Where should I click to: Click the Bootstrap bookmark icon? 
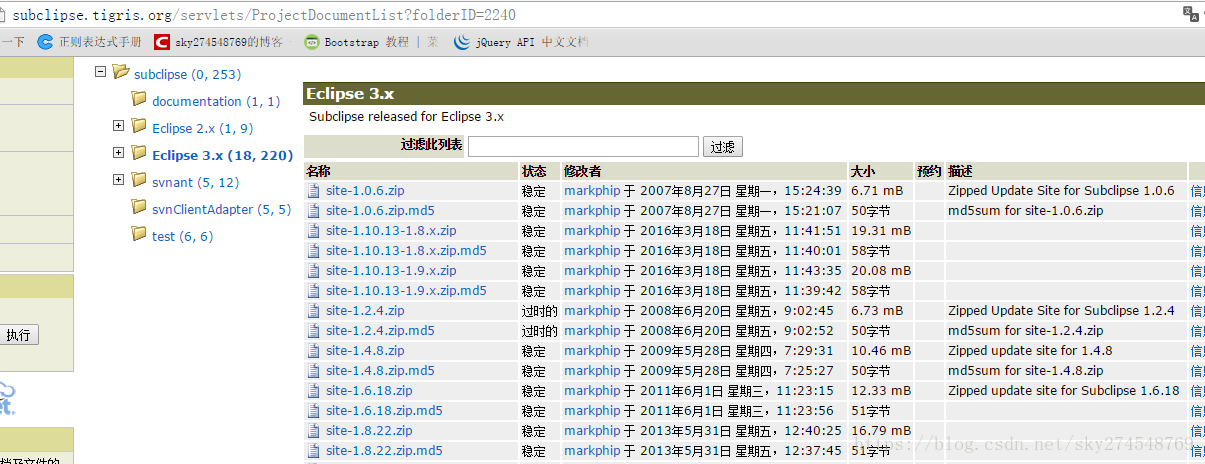312,42
